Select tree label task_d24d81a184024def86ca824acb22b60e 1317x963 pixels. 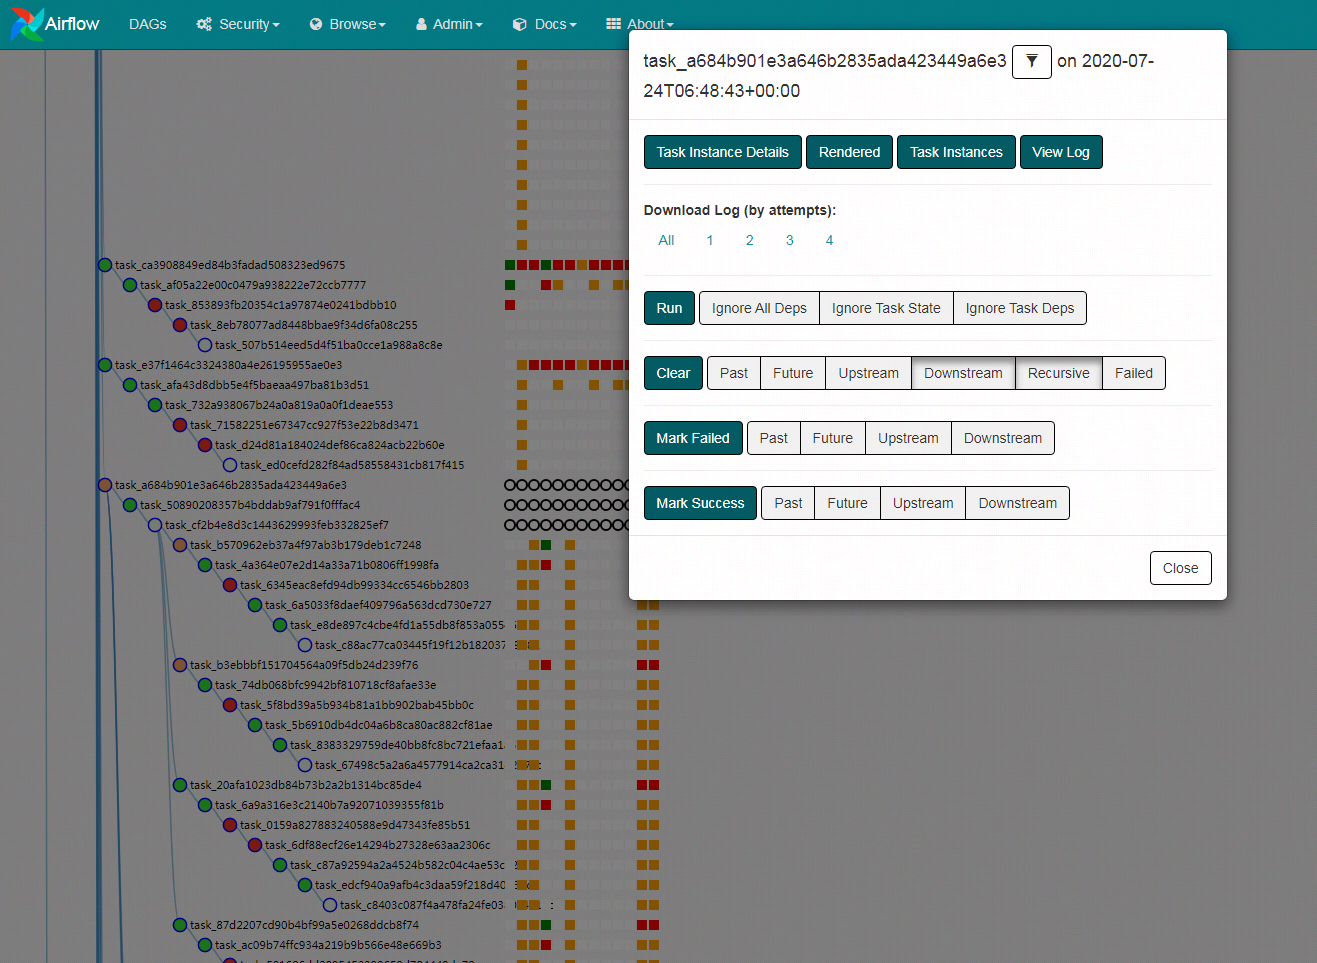(x=330, y=445)
